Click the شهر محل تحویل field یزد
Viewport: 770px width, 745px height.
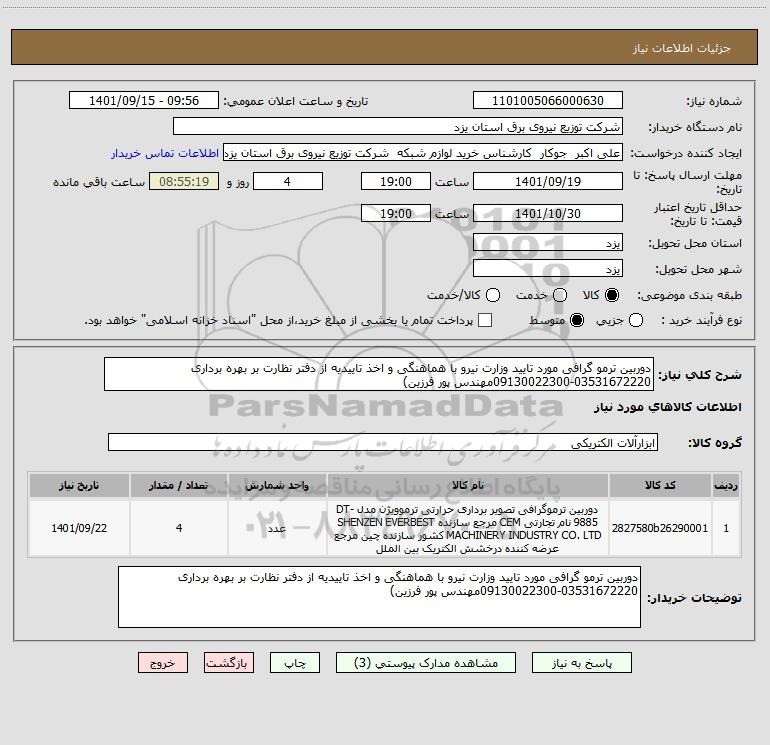point(548,269)
